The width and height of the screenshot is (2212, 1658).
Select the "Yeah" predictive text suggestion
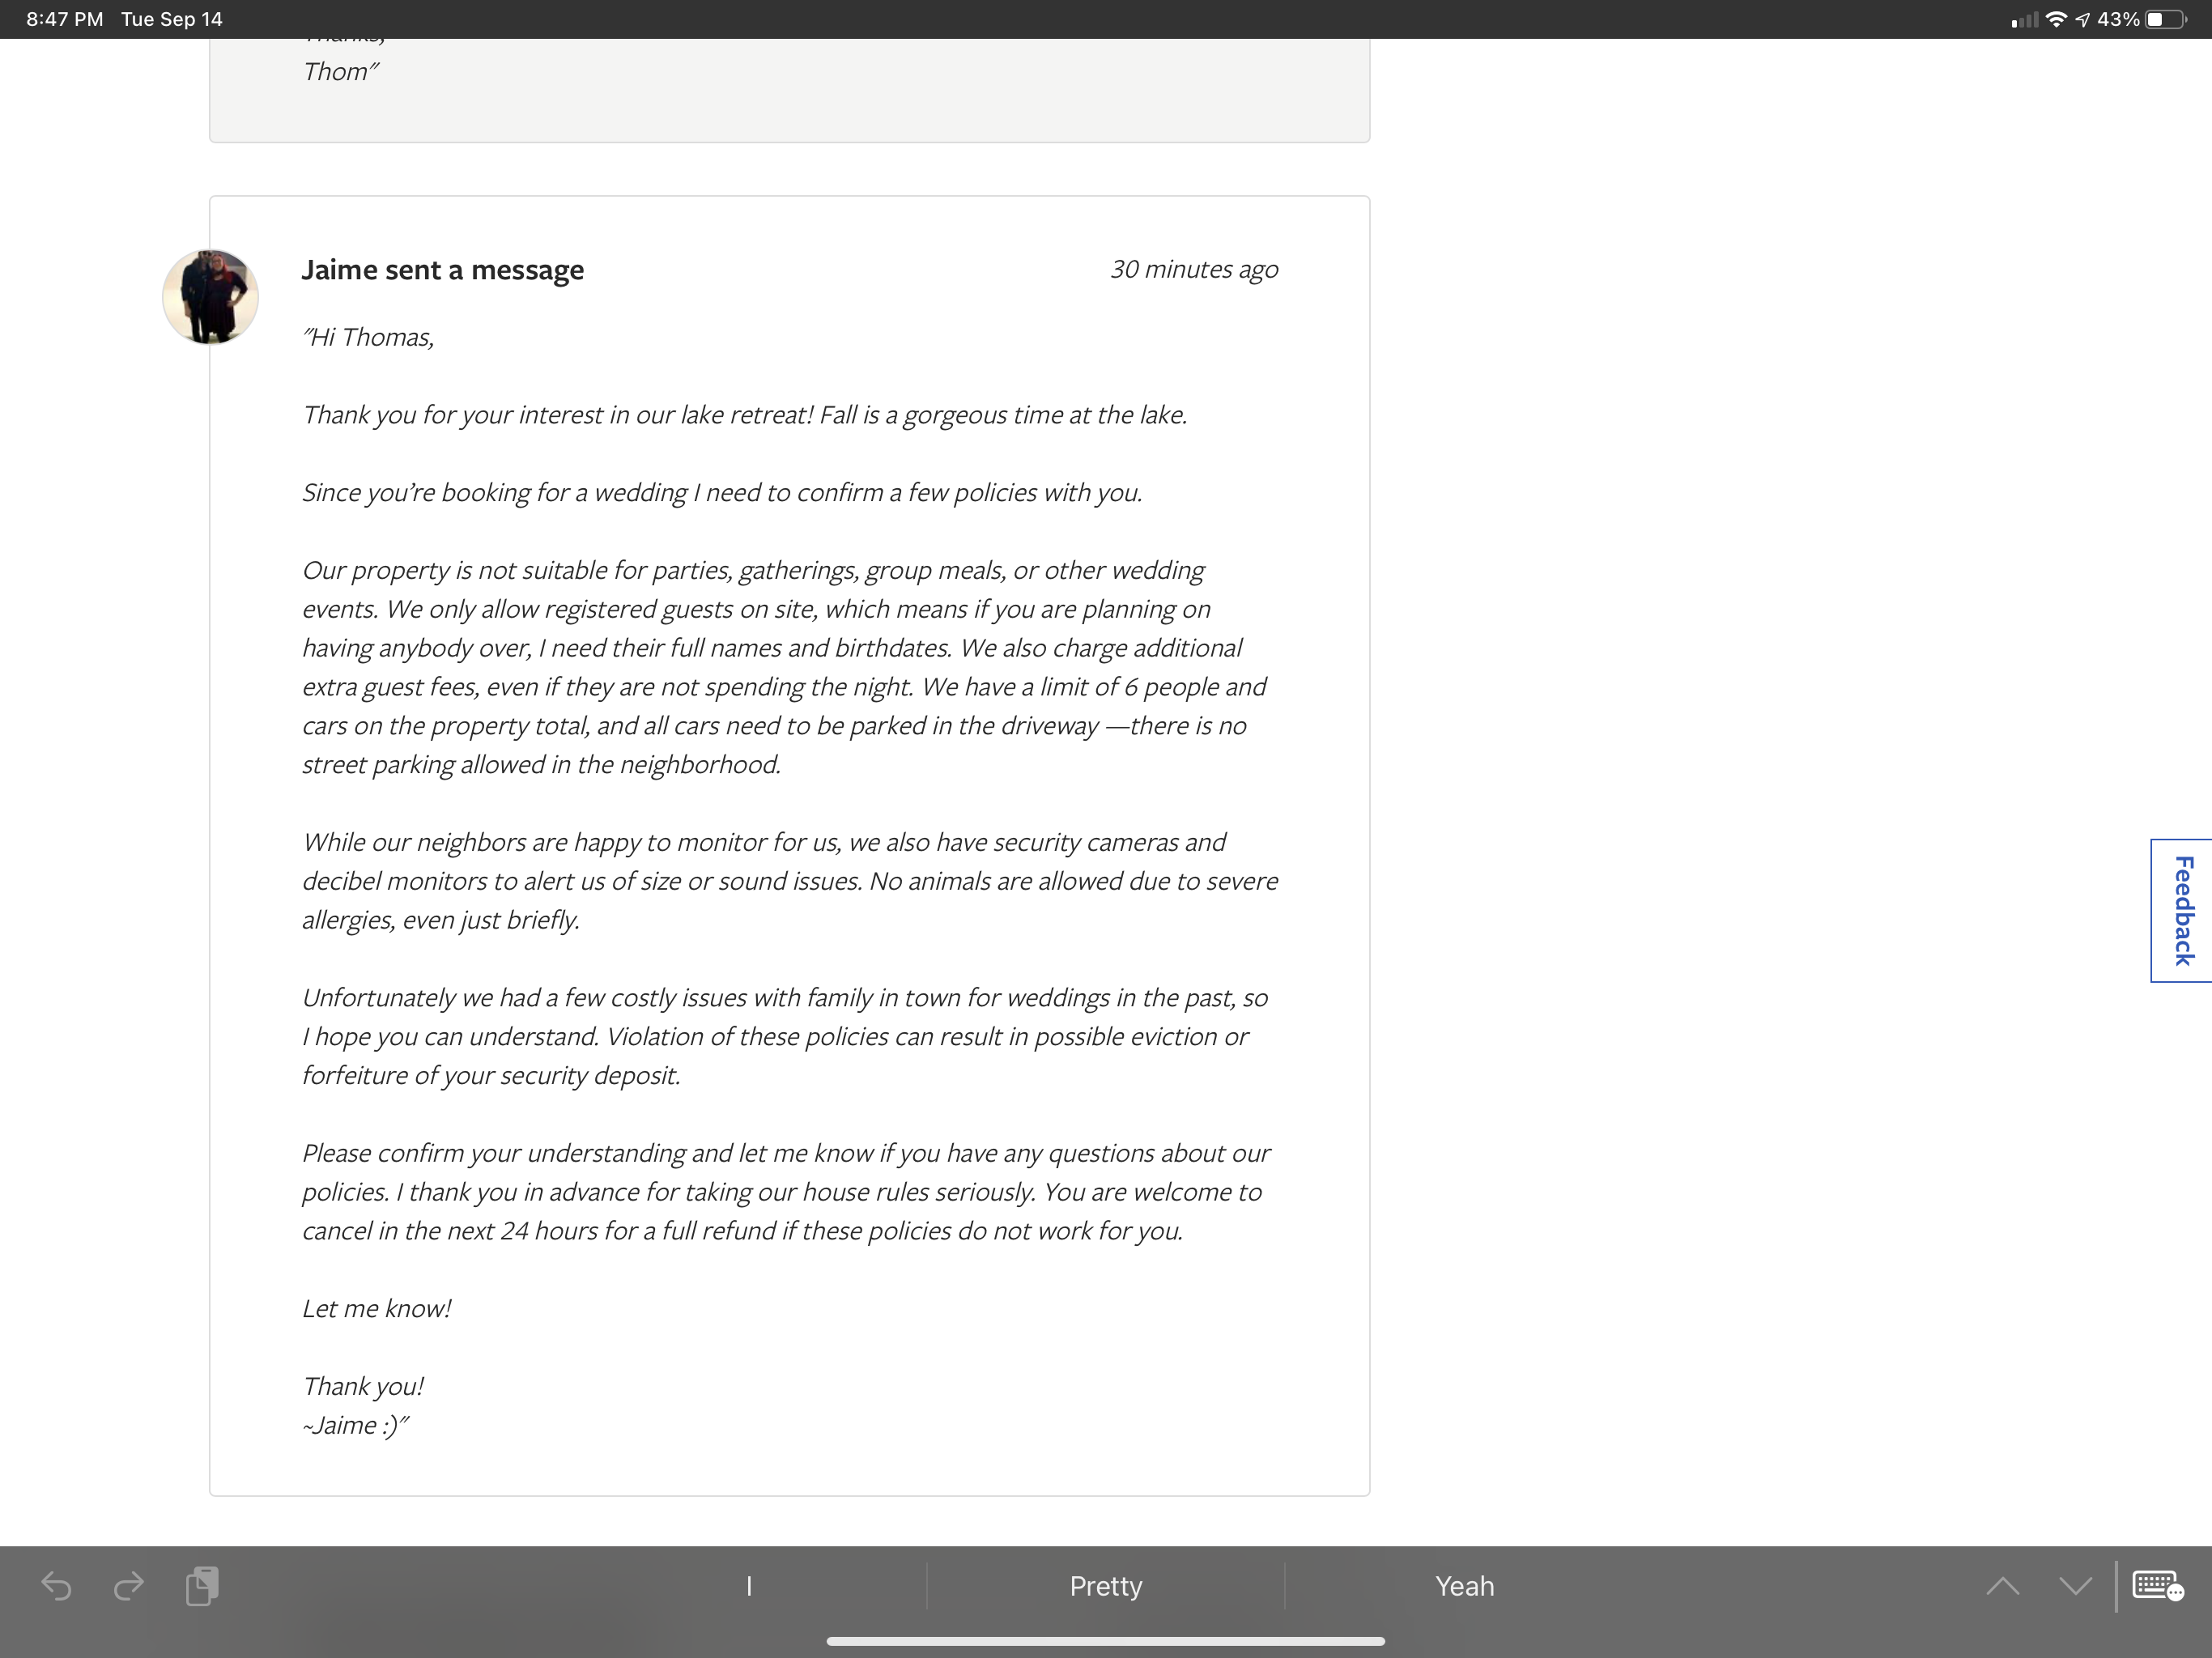1464,1586
